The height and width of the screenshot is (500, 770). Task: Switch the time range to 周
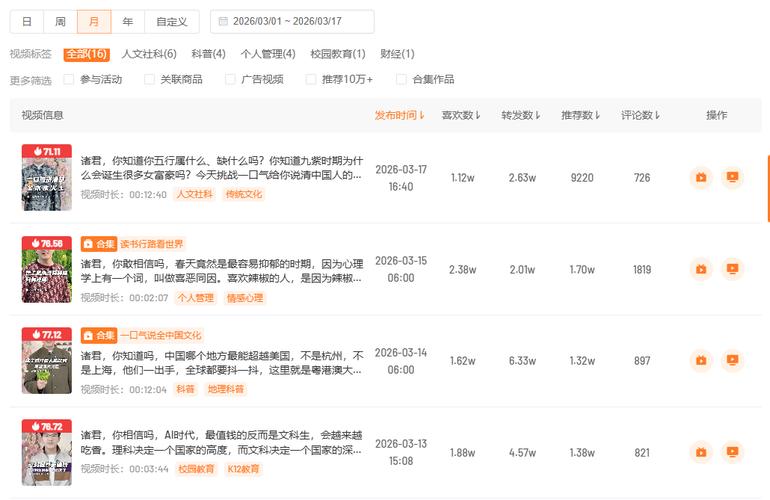(x=60, y=22)
